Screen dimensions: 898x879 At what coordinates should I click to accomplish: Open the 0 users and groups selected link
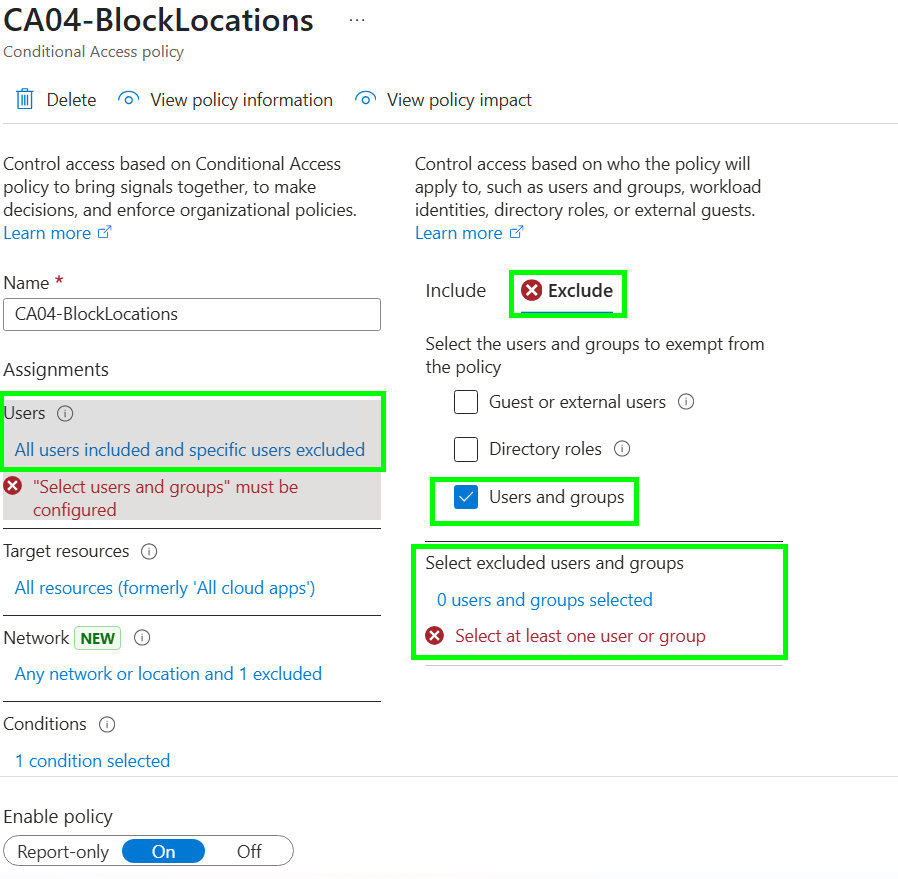tap(545, 600)
